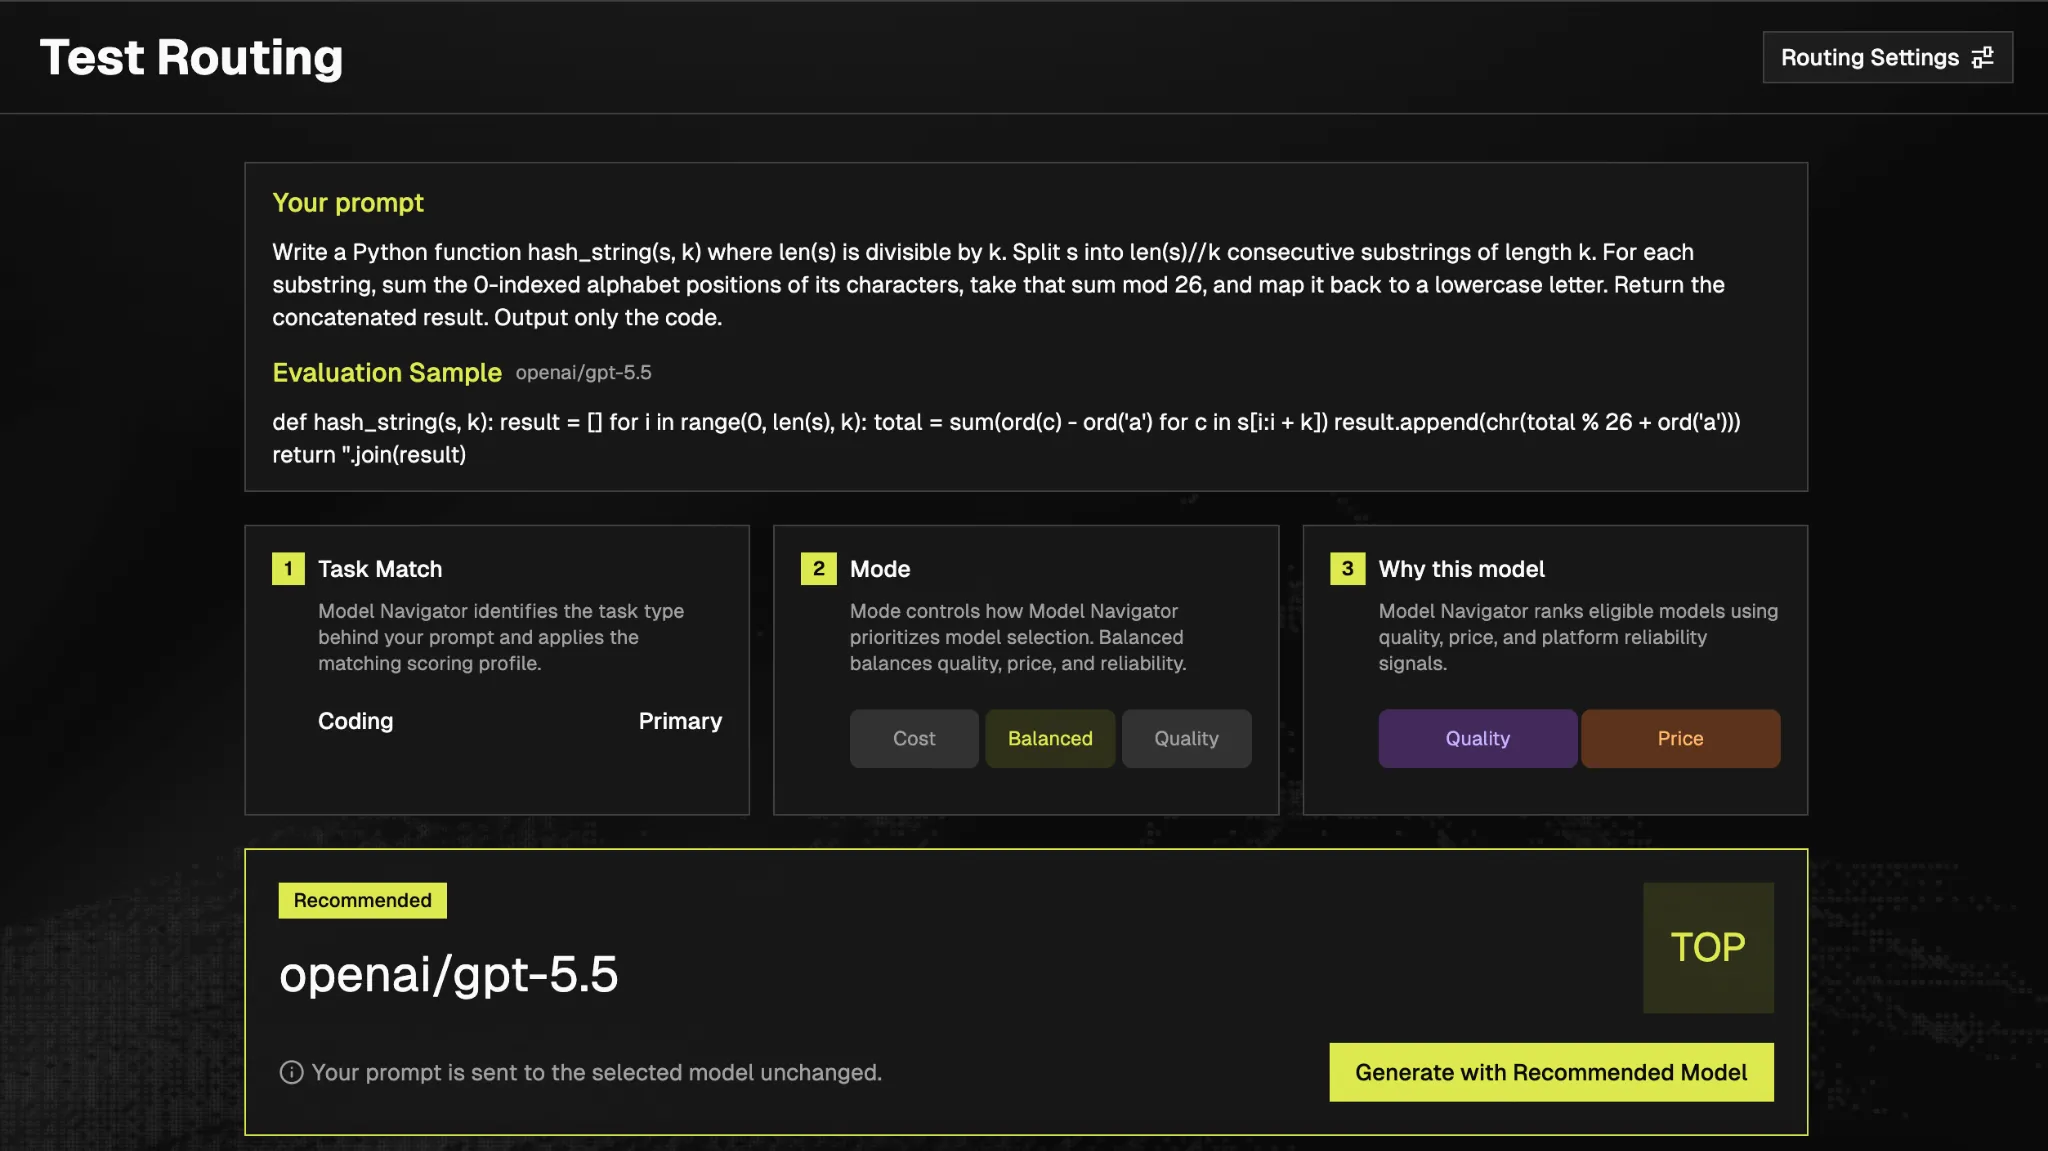
Task: Click the info icon beside prompt unchanged note
Action: tap(291, 1072)
